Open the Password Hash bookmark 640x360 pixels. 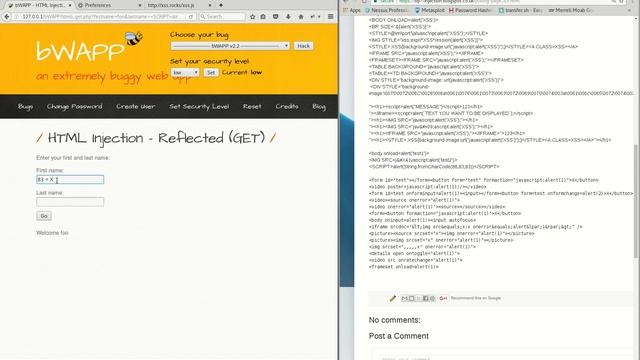click(470, 10)
